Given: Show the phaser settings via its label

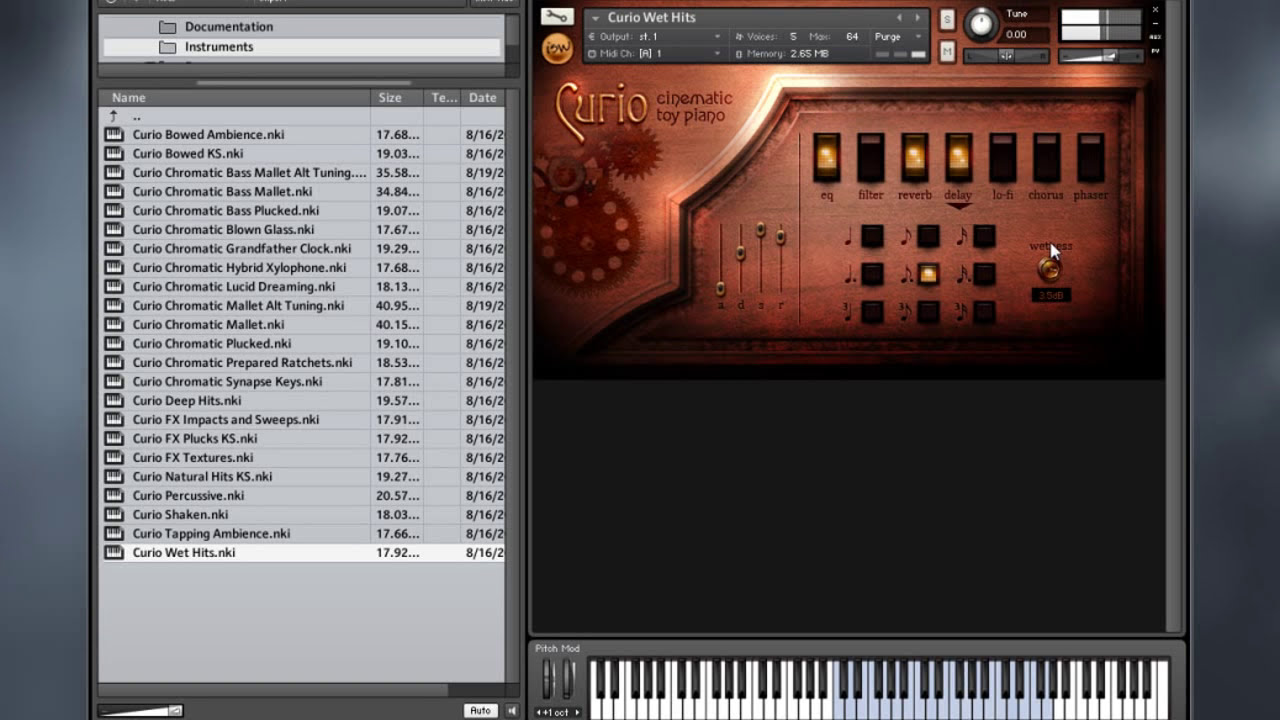Looking at the screenshot, I should [1090, 195].
